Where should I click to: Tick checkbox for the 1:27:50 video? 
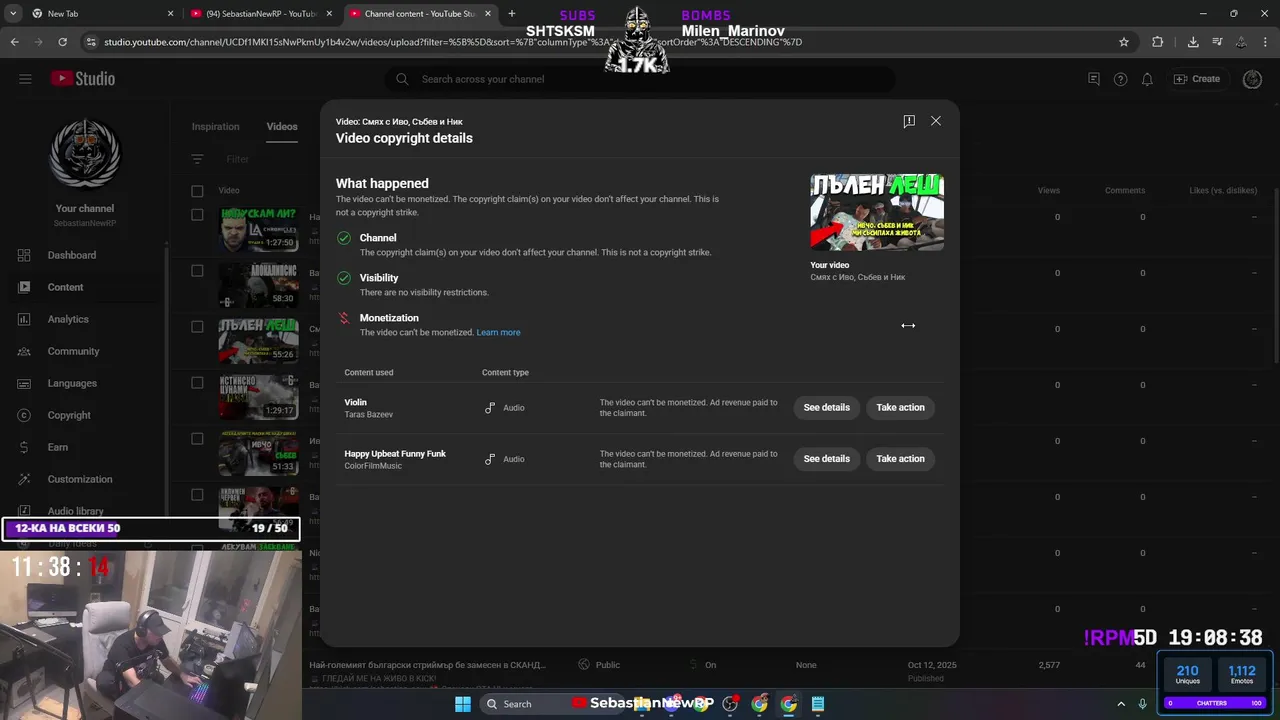pyautogui.click(x=197, y=215)
